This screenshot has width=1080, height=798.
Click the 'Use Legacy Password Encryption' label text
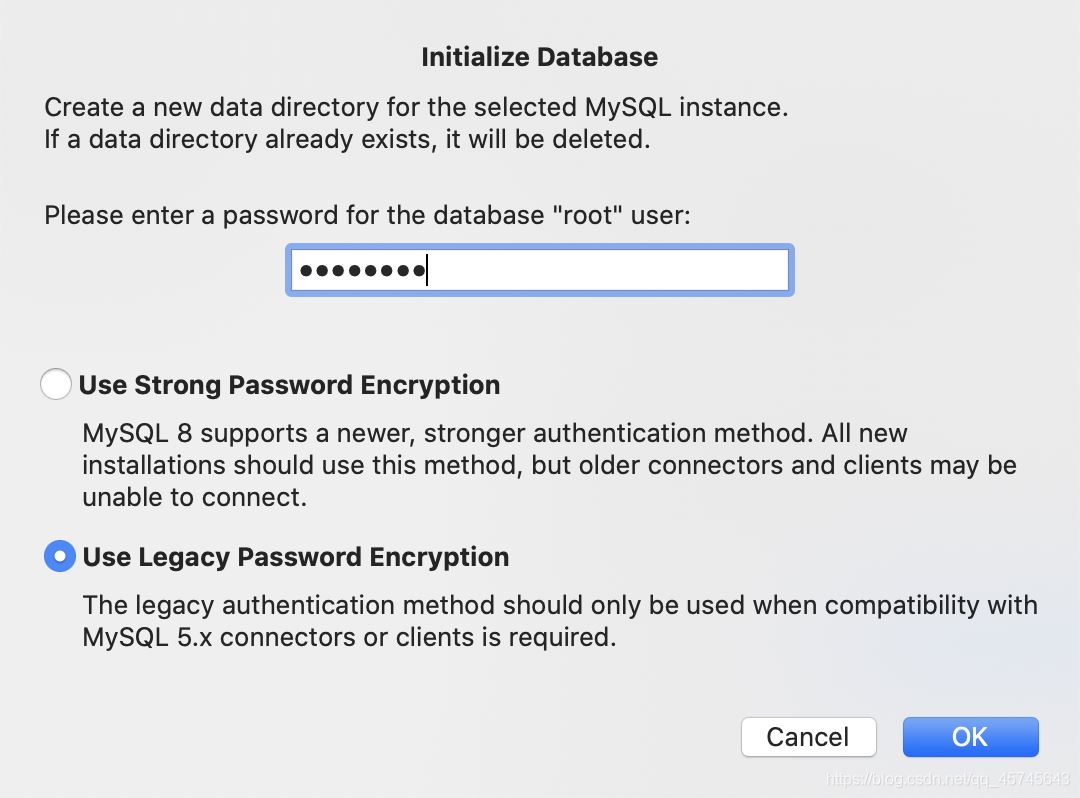click(295, 557)
